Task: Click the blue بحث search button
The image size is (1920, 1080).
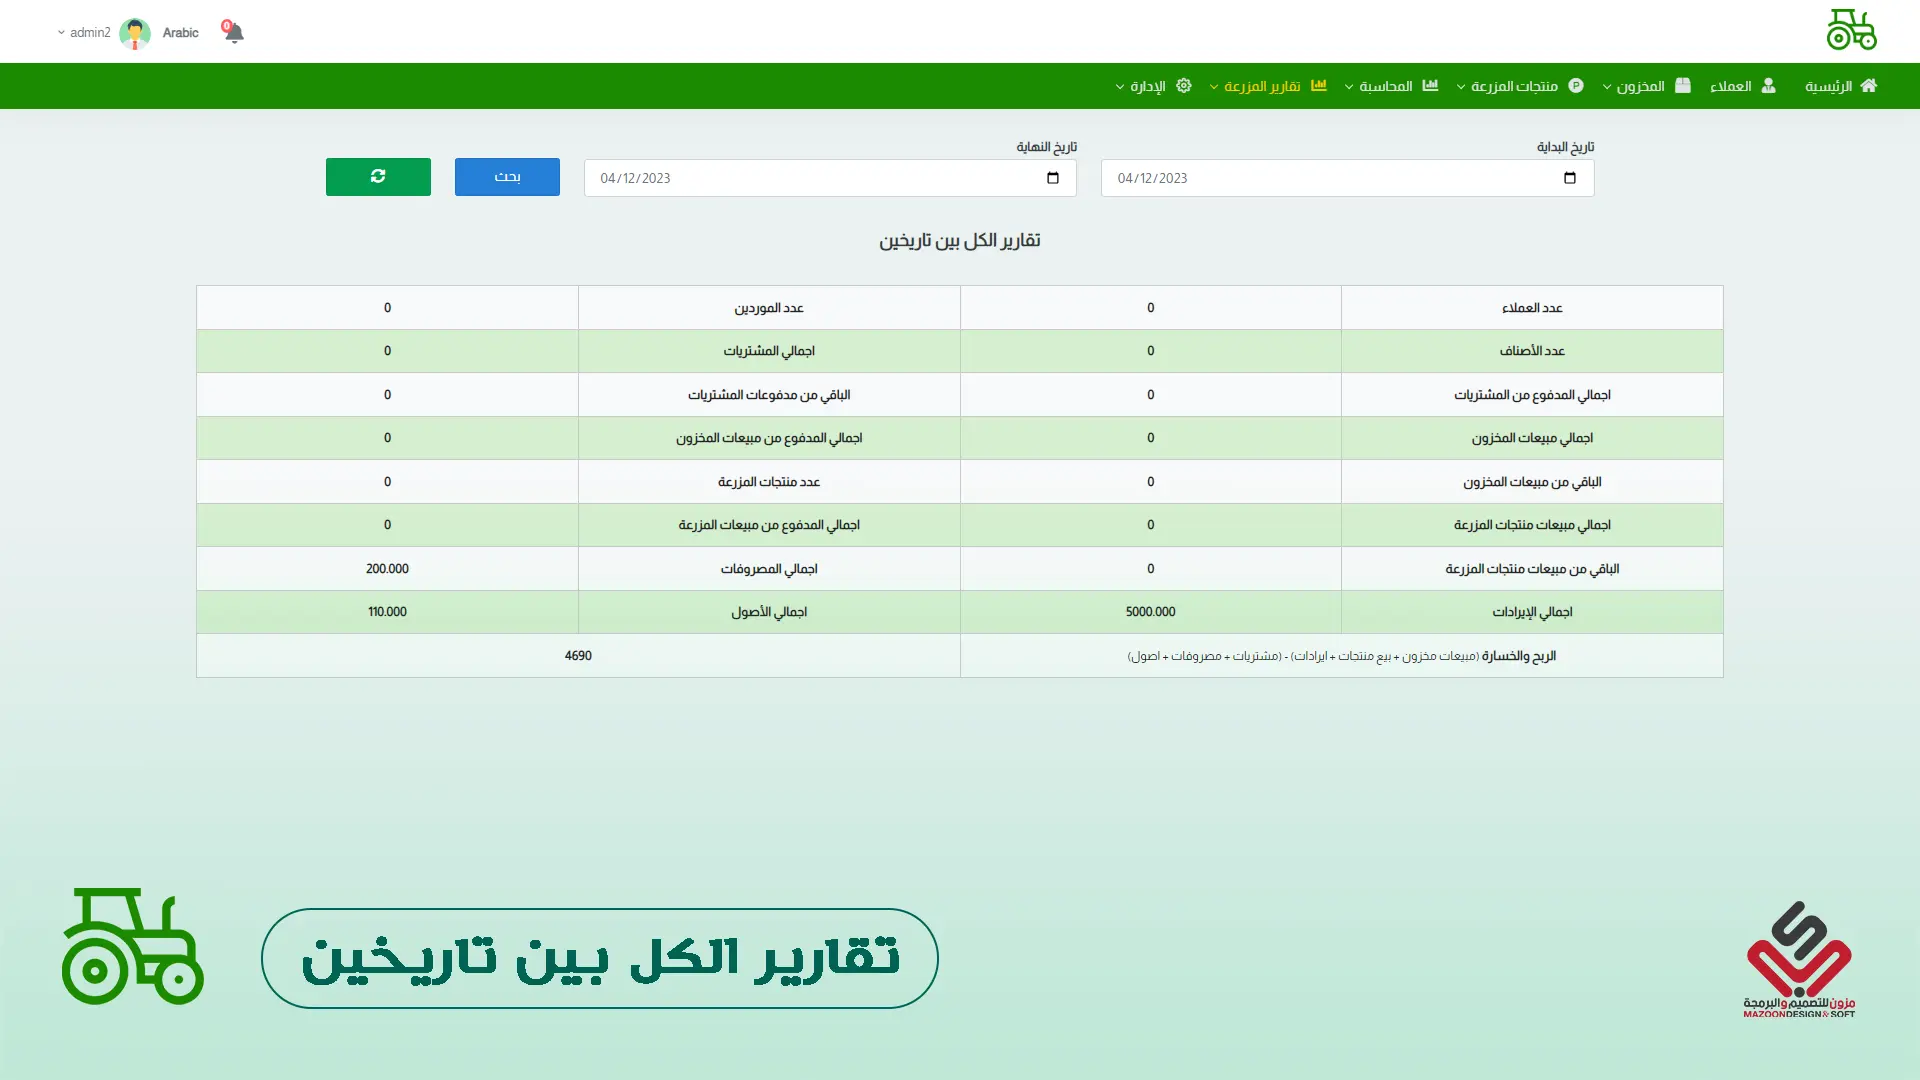Action: pos(507,177)
